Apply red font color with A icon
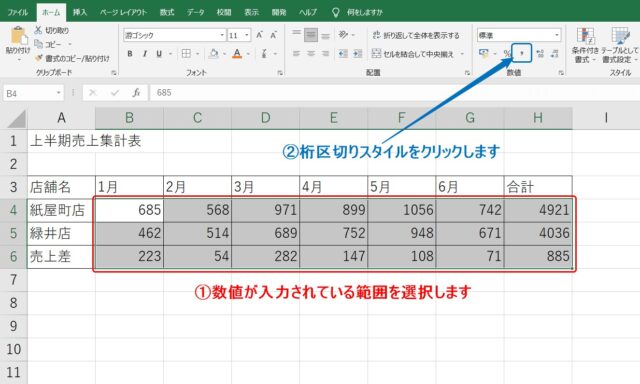This screenshot has height=384, width=640. [237, 53]
